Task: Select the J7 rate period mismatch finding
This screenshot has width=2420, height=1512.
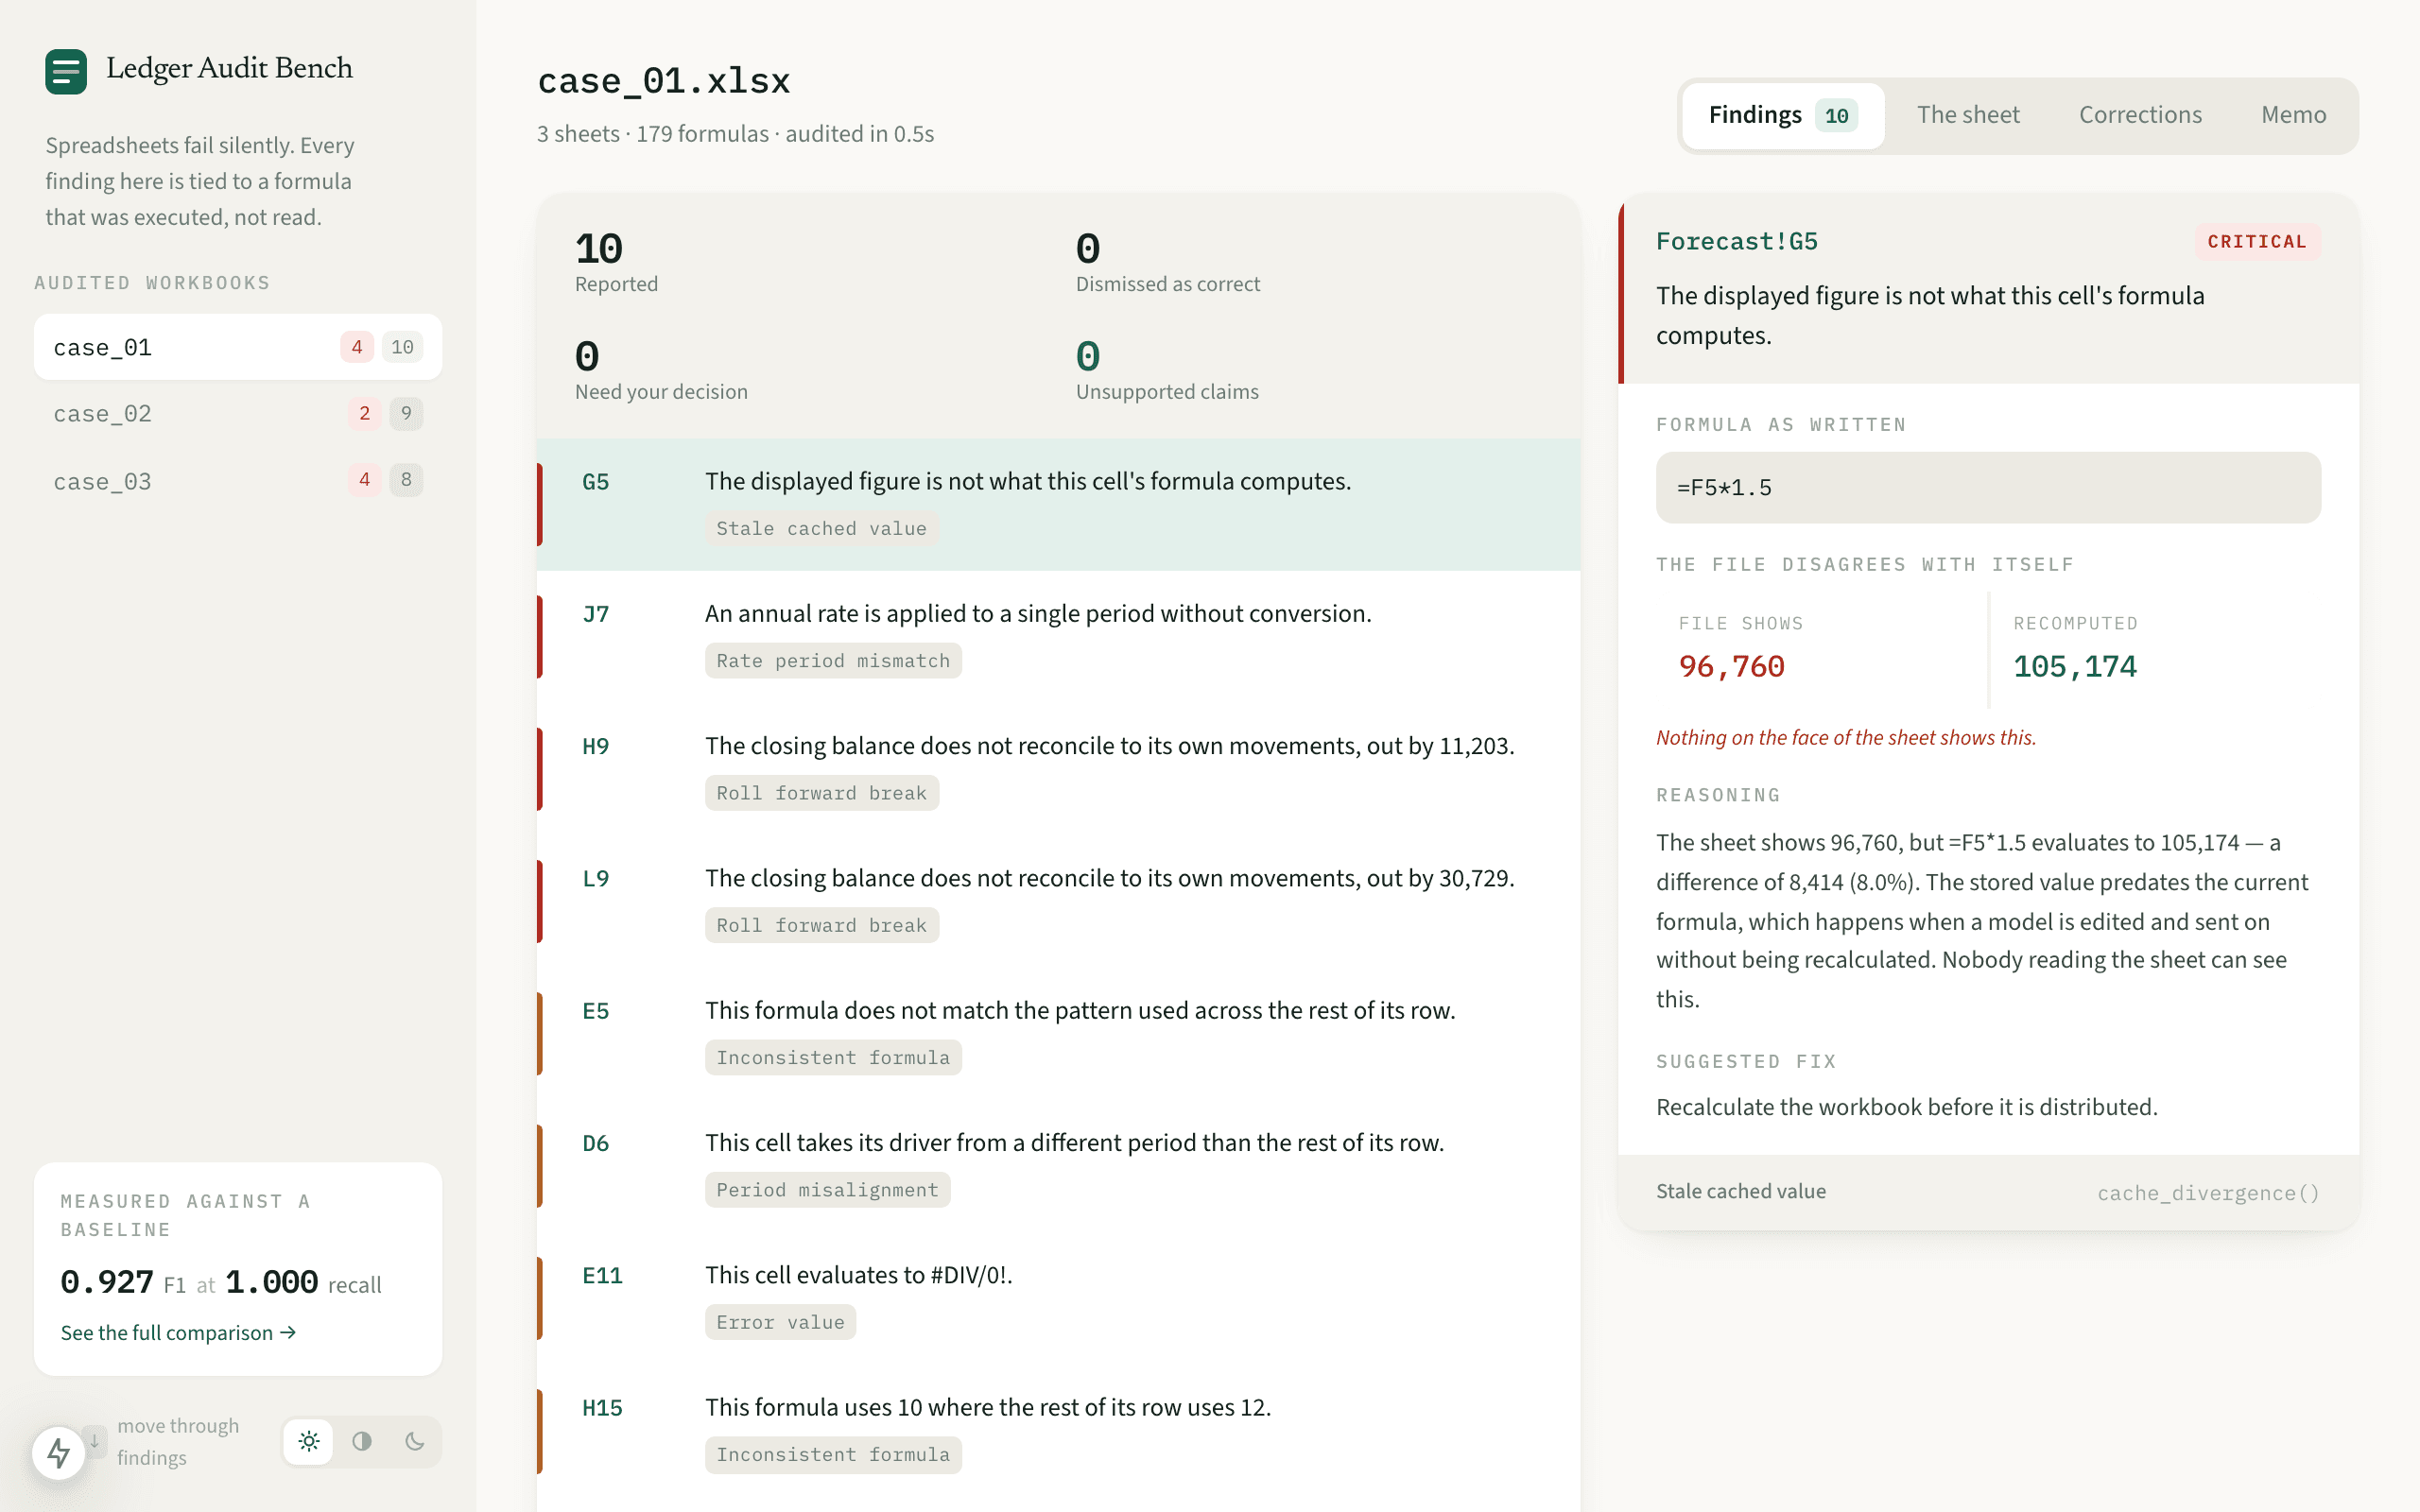Action: click(1058, 636)
